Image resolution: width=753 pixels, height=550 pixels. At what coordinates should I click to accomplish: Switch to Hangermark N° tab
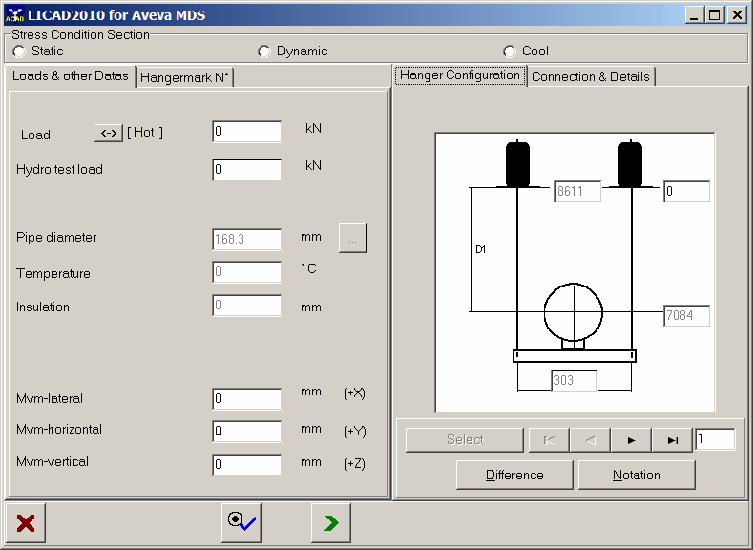(185, 77)
